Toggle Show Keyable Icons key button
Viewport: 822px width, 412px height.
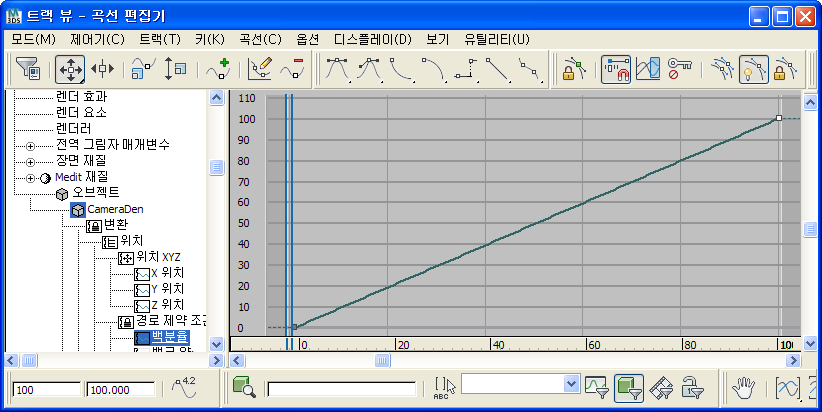click(x=679, y=69)
